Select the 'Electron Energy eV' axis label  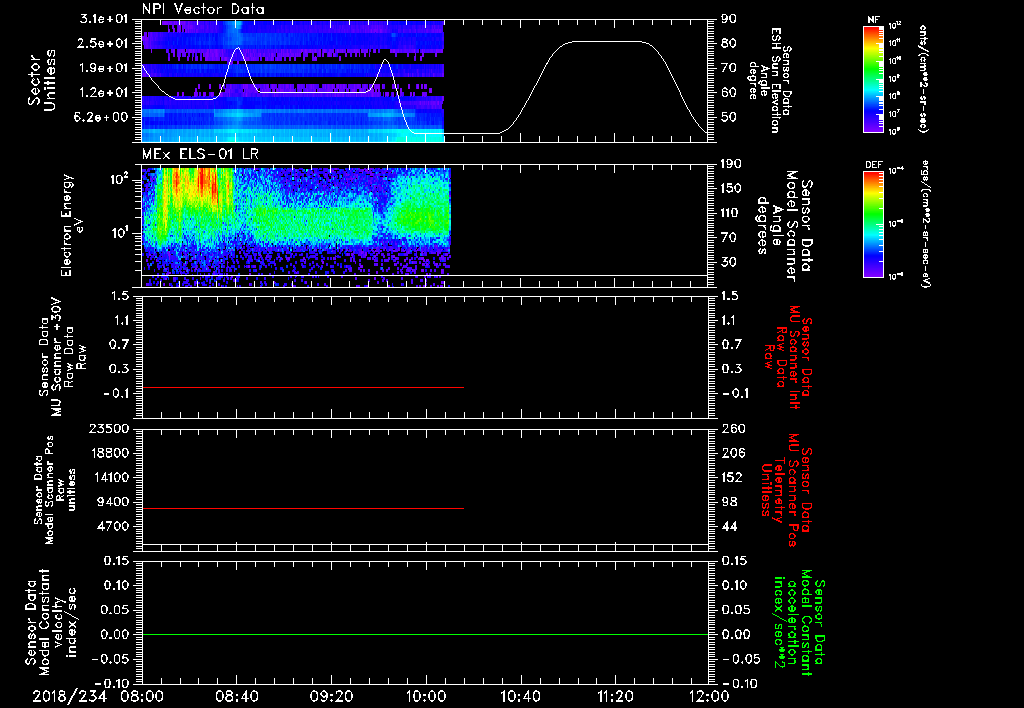point(72,225)
